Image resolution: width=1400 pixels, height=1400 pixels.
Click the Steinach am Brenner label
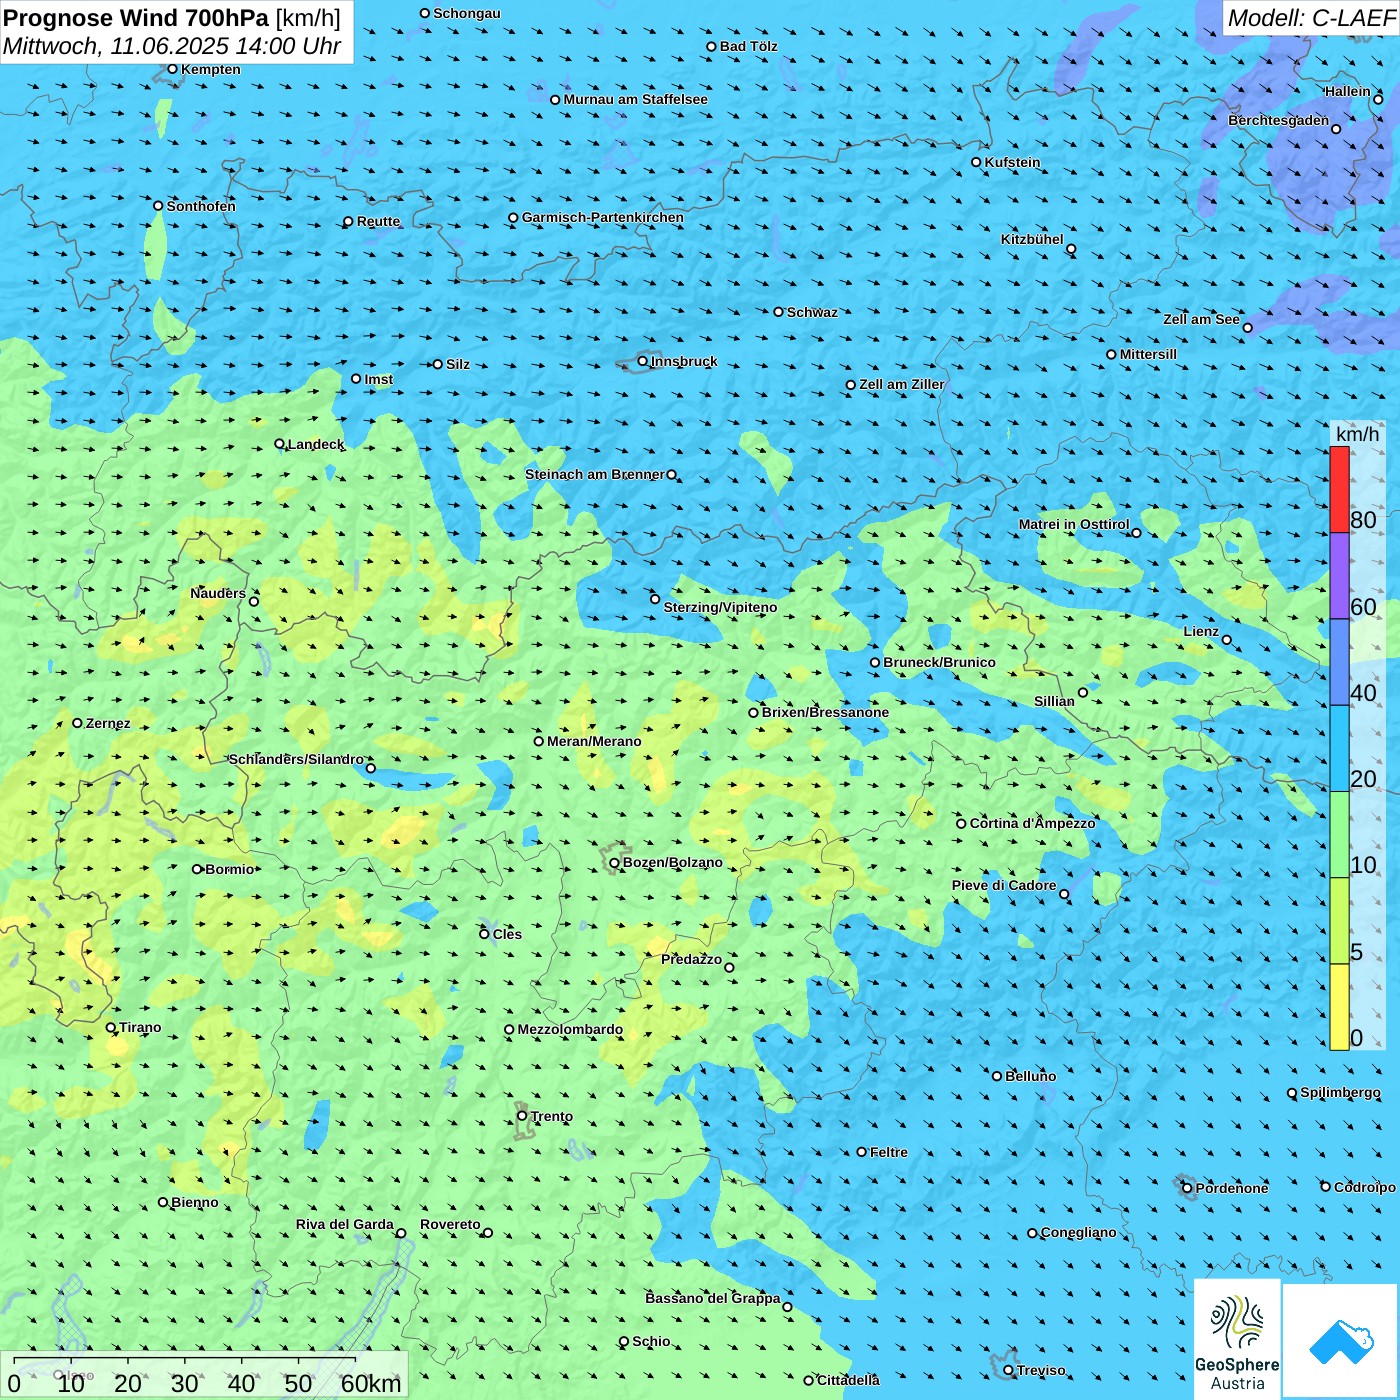tap(595, 474)
